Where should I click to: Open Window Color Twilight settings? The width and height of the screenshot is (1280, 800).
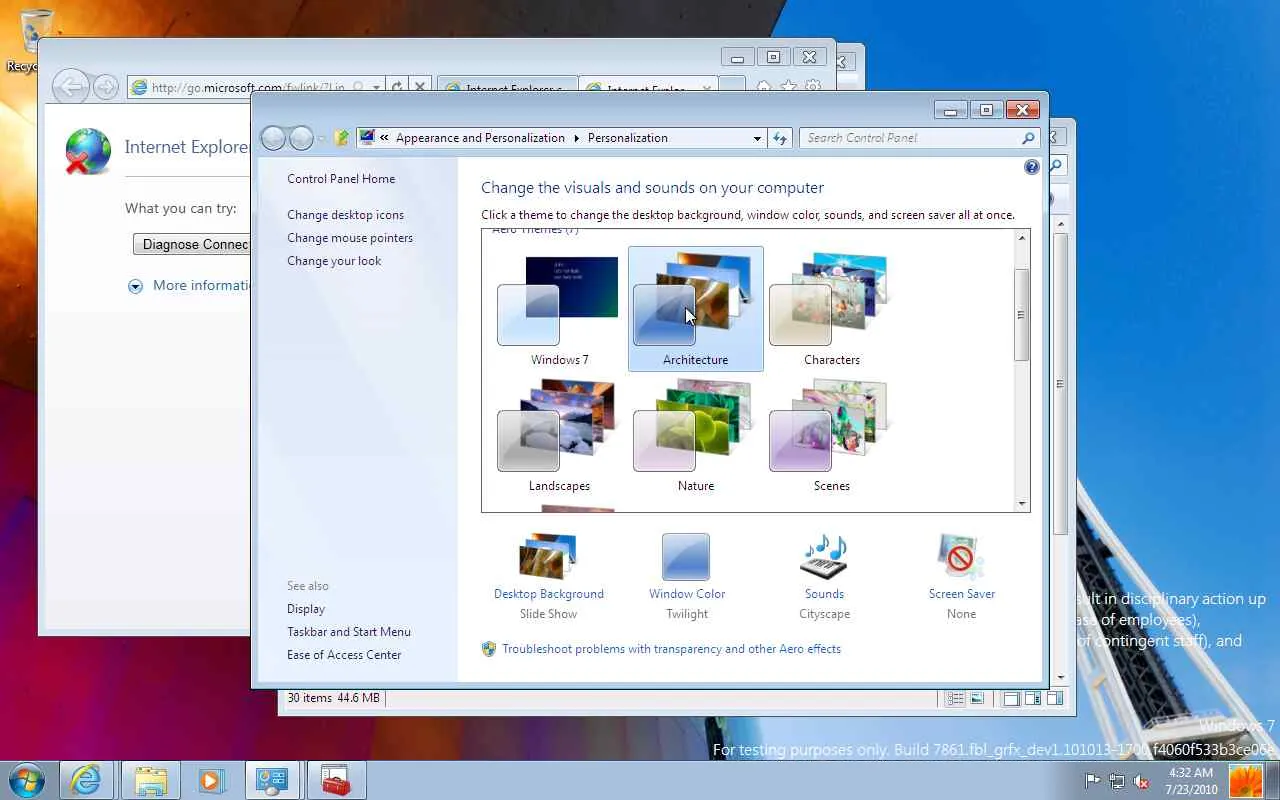tap(687, 576)
